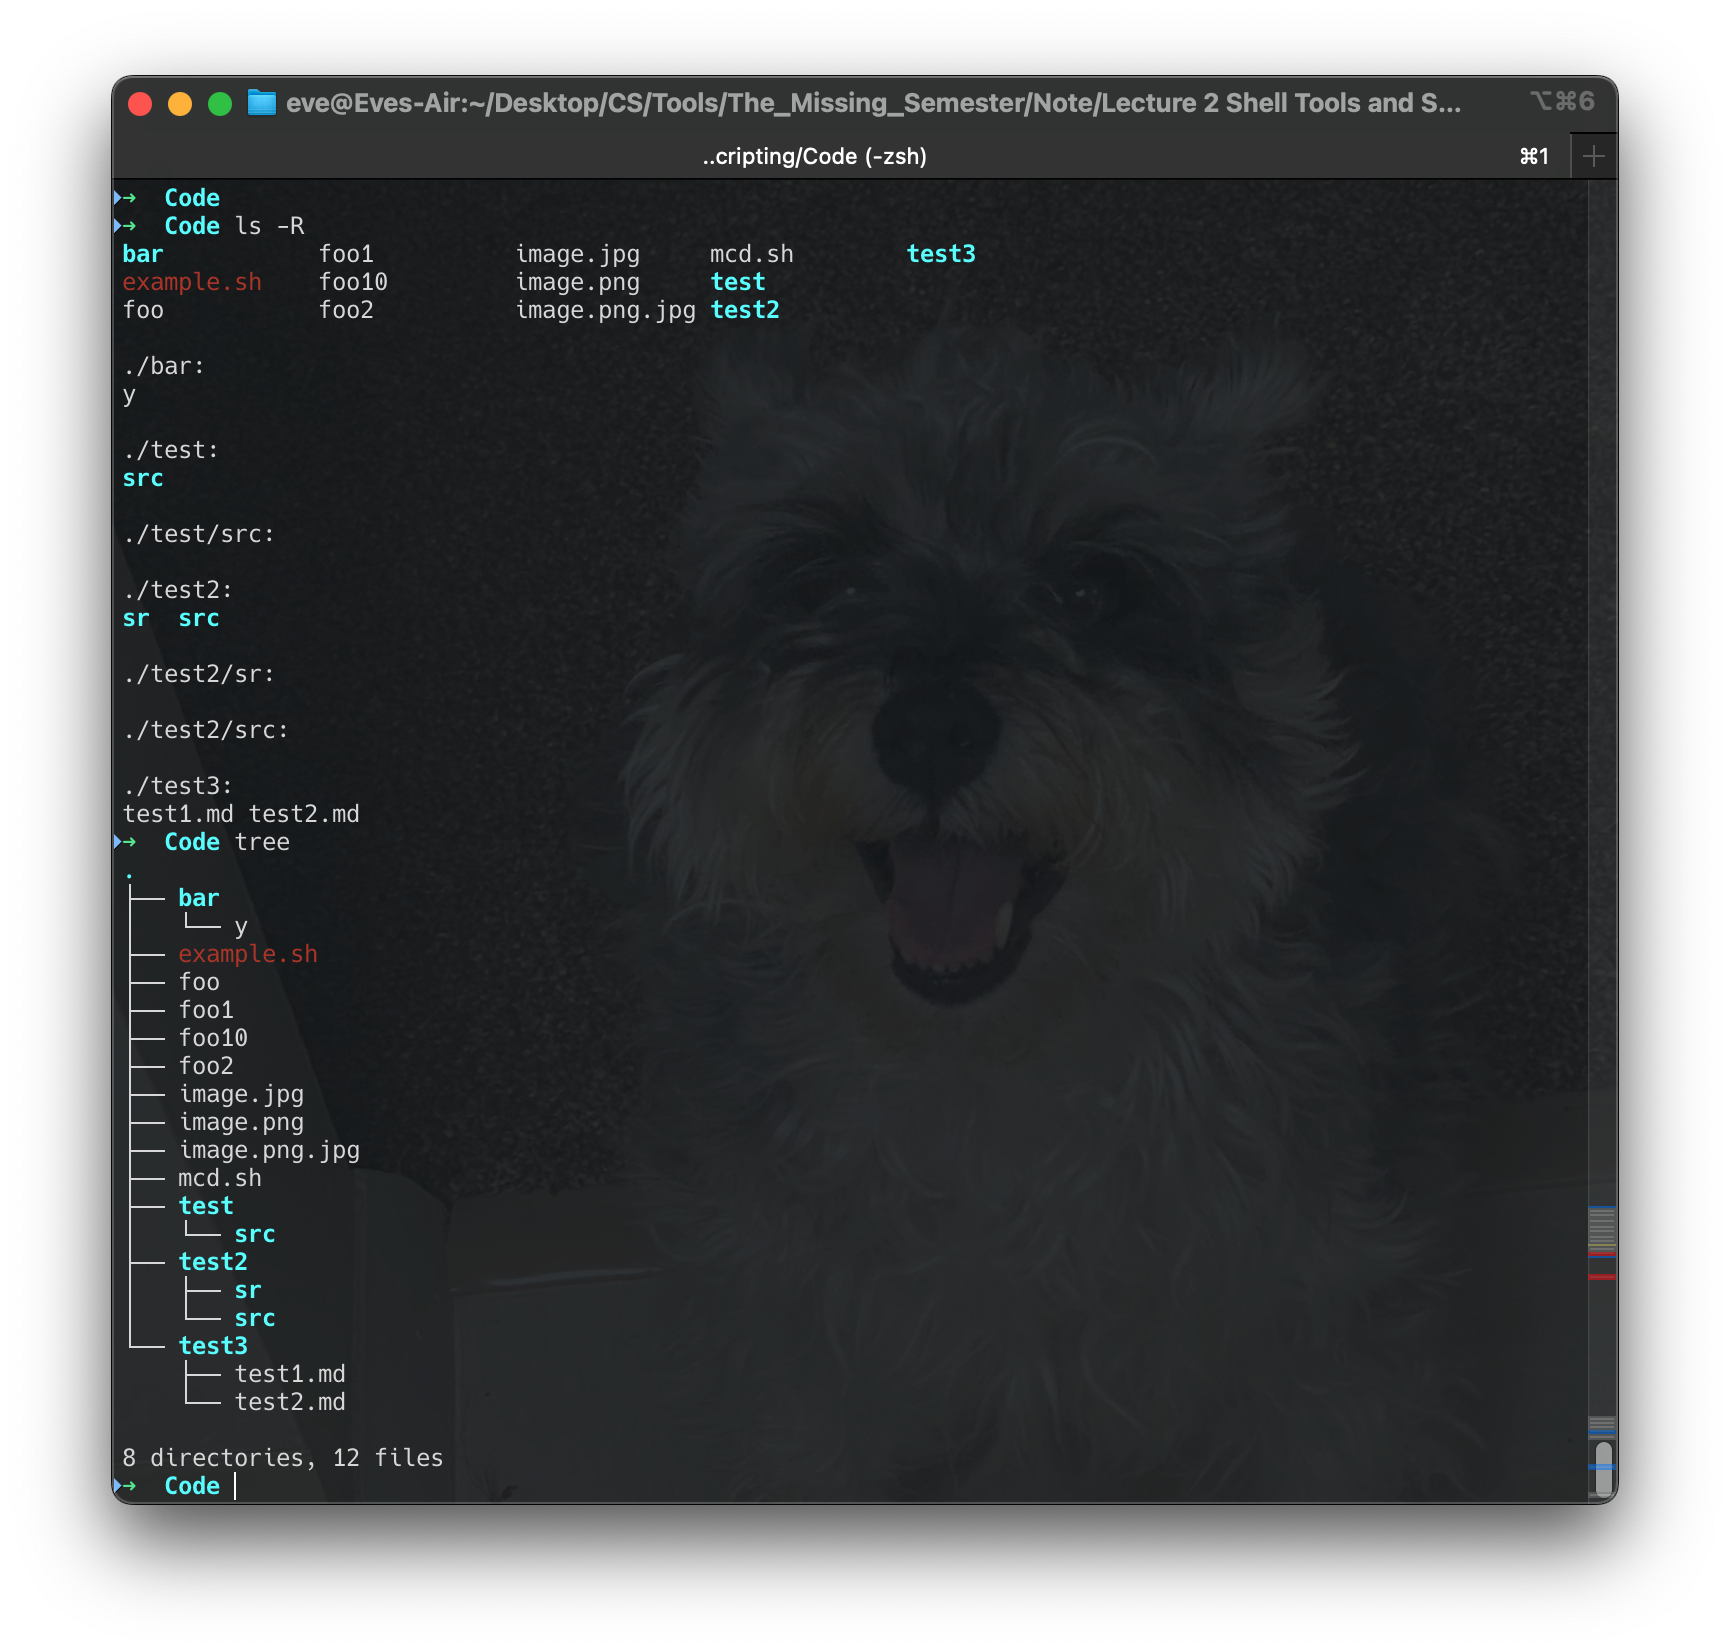
Task: Click the src folder under test in tree output
Action: 256,1233
